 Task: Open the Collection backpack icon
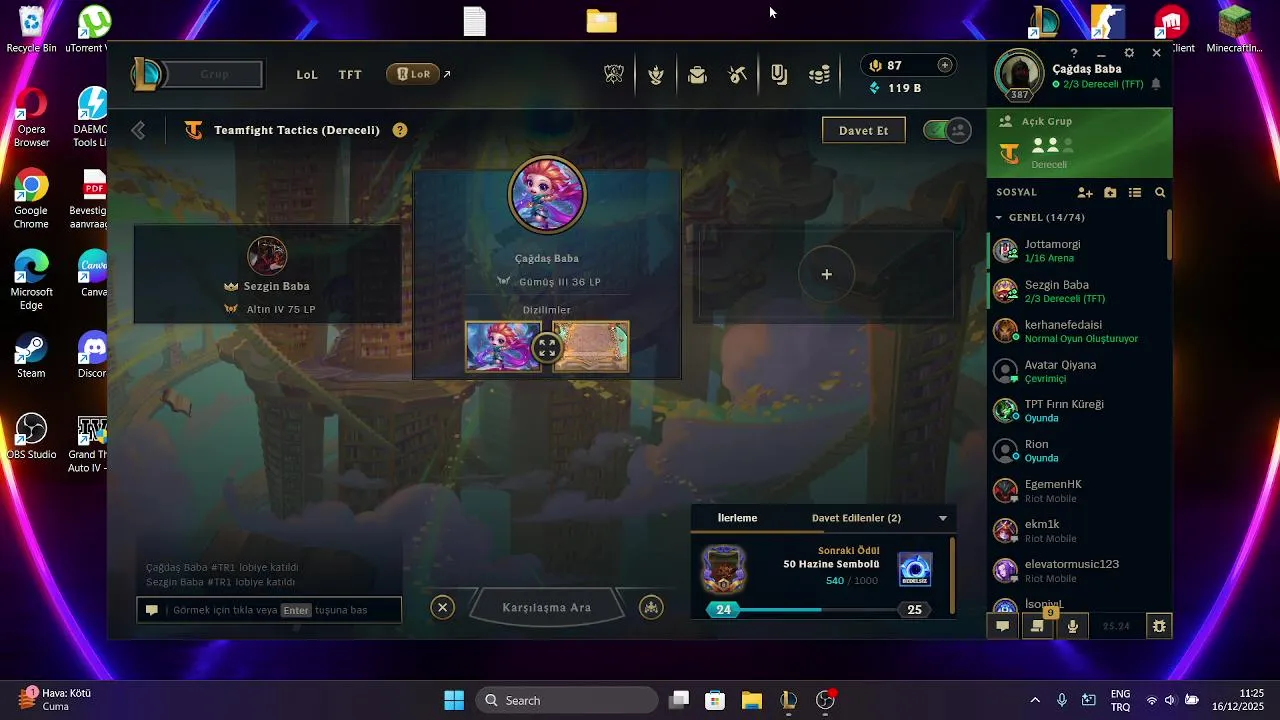[x=697, y=74]
